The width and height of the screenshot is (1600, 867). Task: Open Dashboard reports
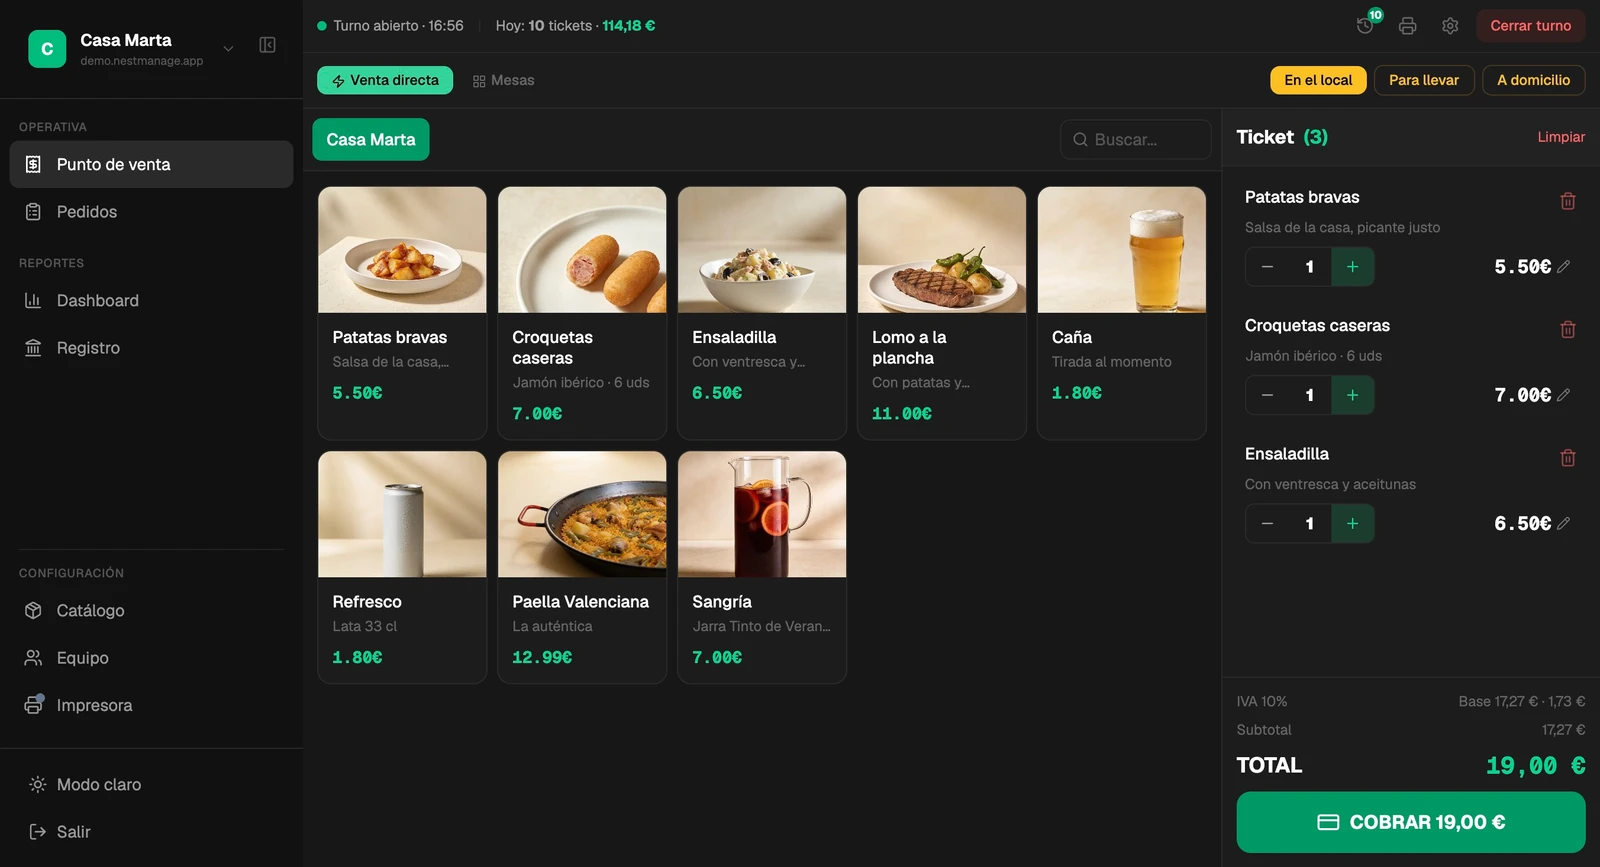pos(151,300)
